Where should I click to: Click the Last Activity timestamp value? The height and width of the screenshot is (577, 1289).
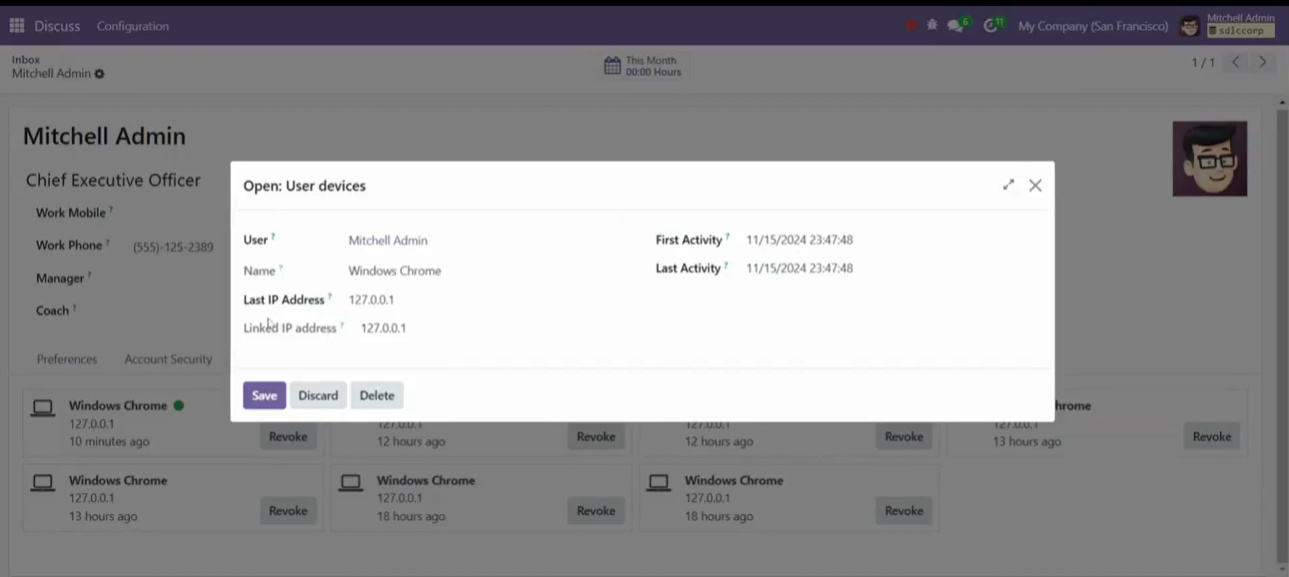tap(799, 268)
